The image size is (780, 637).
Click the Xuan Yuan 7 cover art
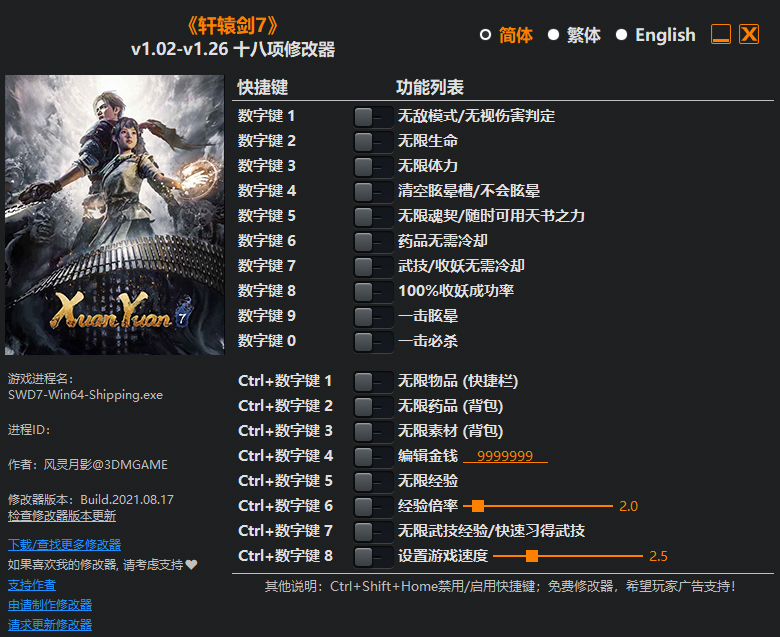point(114,215)
